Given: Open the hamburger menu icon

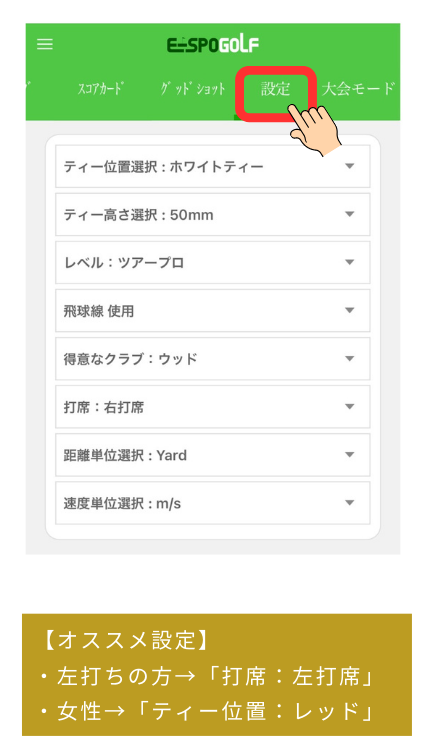Looking at the screenshot, I should click(x=45, y=45).
